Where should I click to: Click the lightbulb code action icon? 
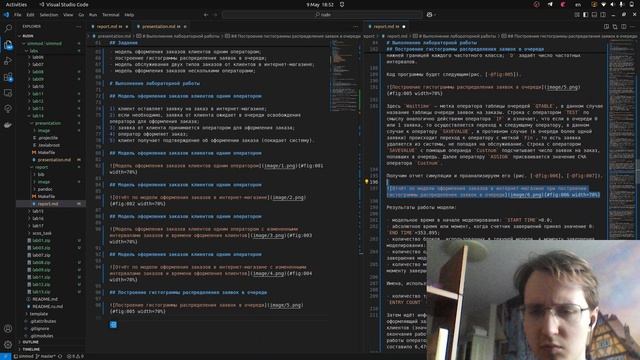tap(367, 182)
